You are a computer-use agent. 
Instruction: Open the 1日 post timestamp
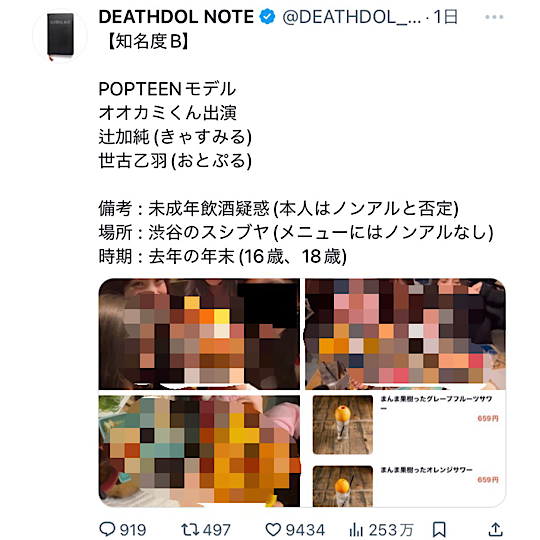(x=446, y=17)
